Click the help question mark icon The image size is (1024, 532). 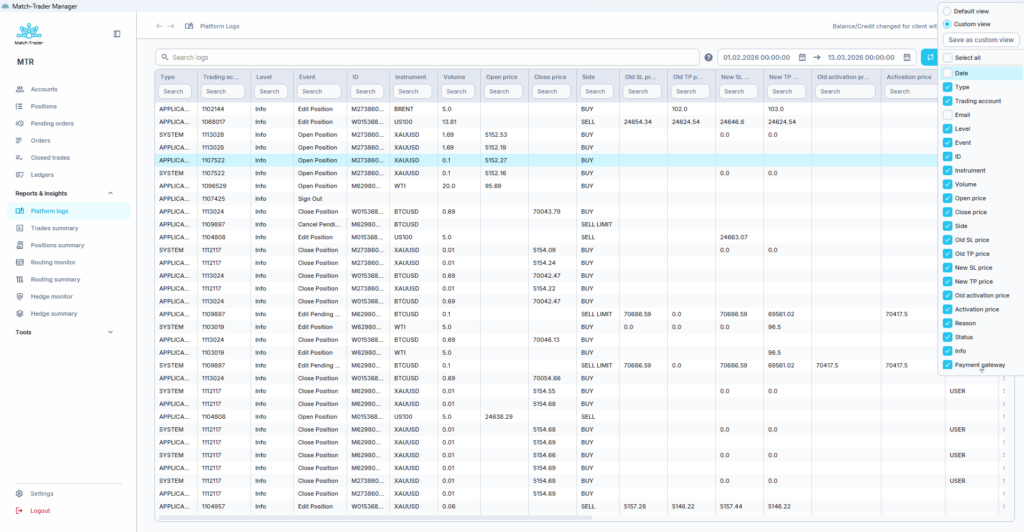708,58
